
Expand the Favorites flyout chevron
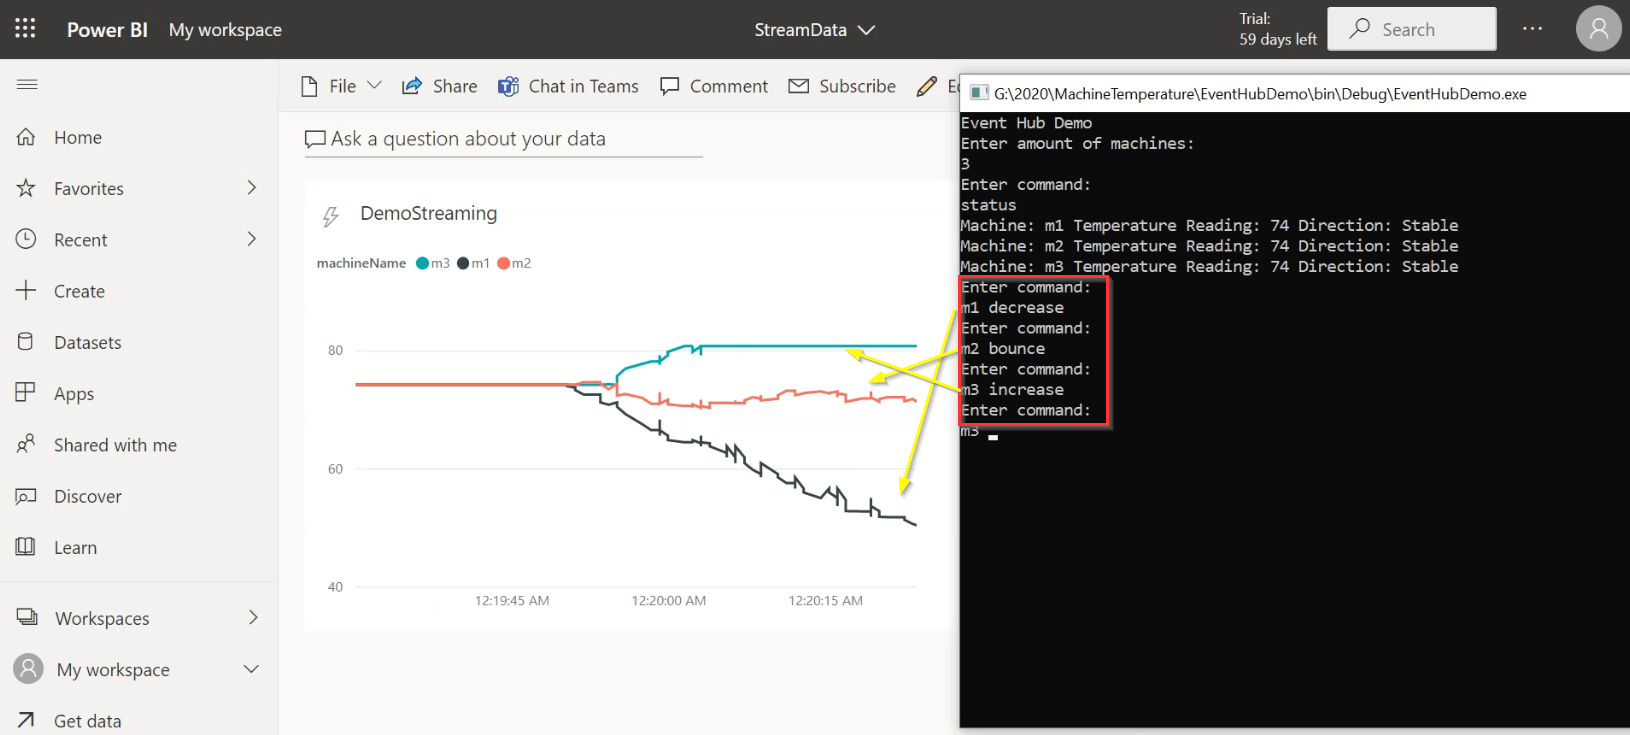point(252,188)
